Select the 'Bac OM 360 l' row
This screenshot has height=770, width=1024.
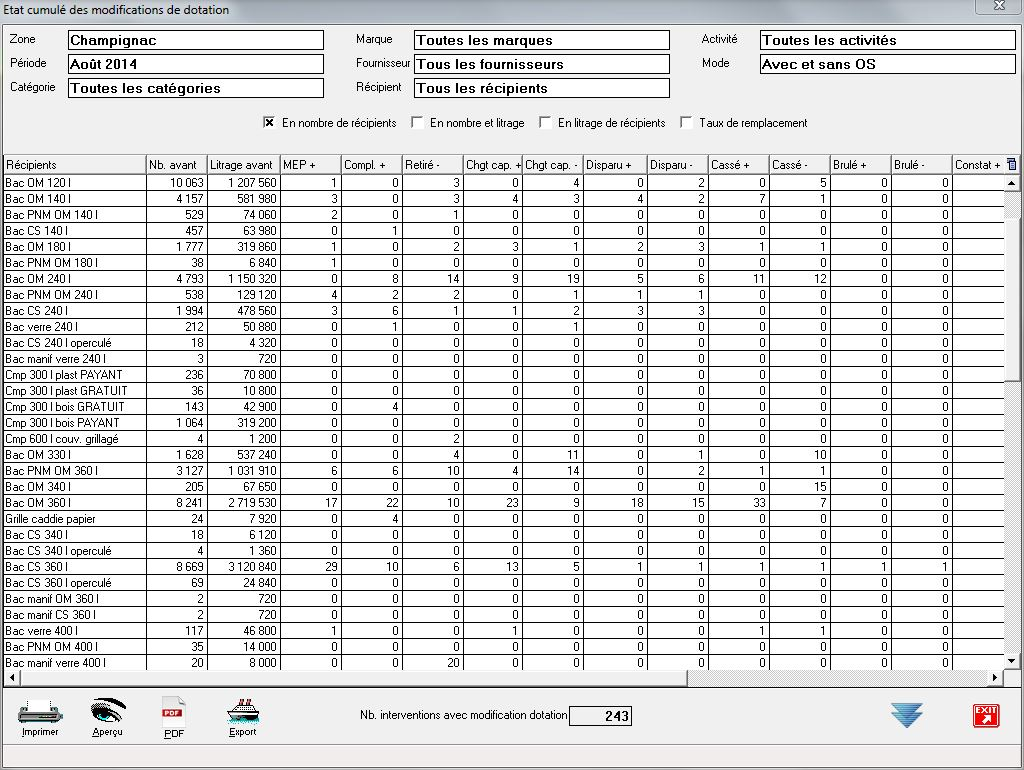(74, 503)
